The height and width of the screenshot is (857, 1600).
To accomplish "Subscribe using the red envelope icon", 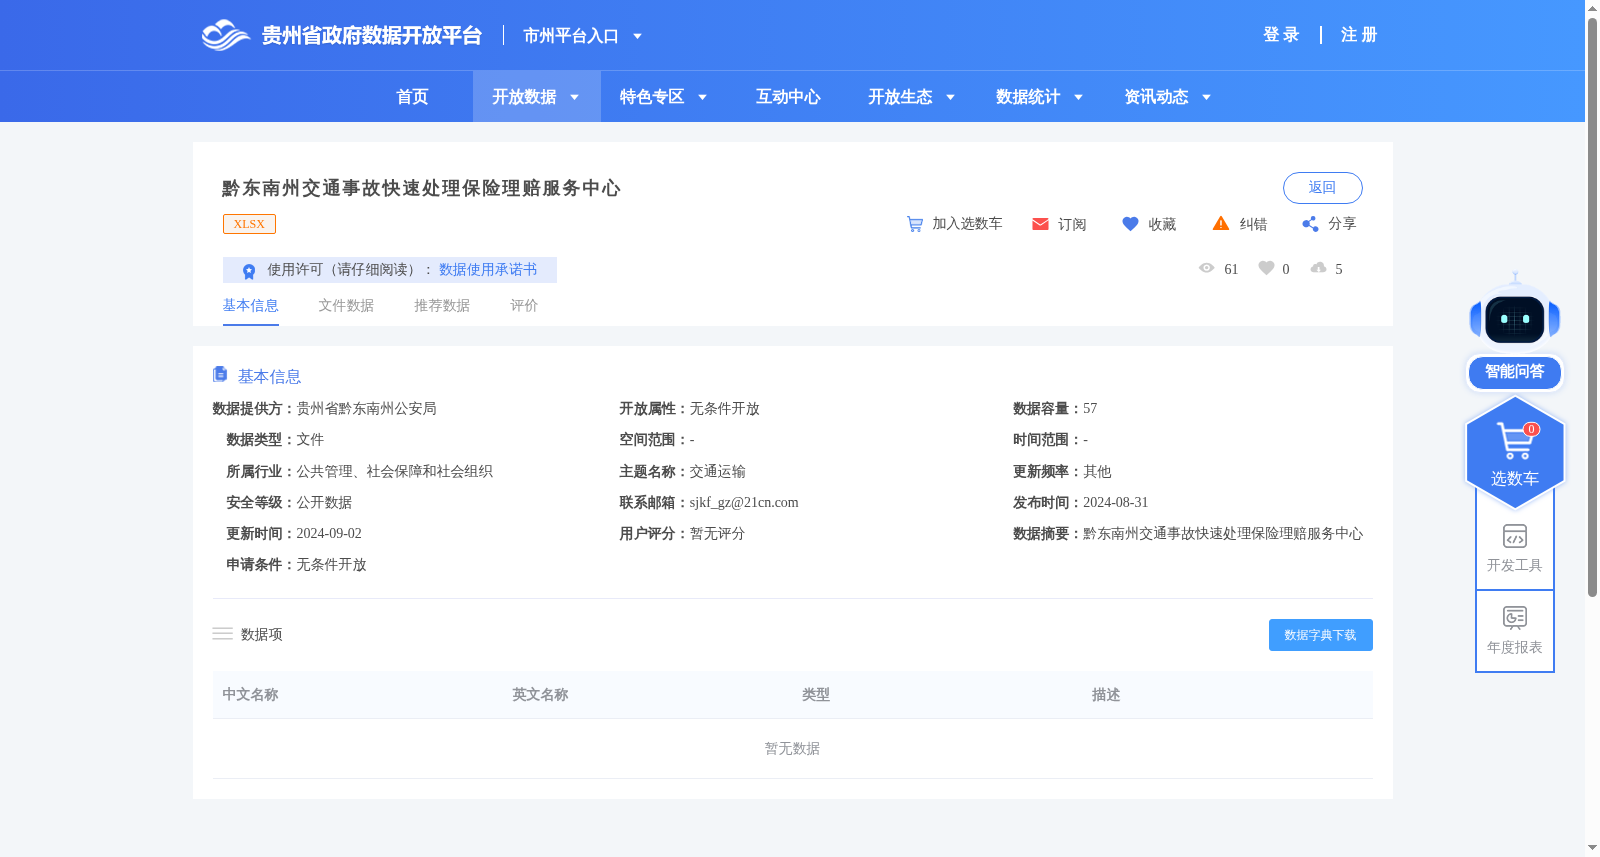I will click(x=1040, y=224).
